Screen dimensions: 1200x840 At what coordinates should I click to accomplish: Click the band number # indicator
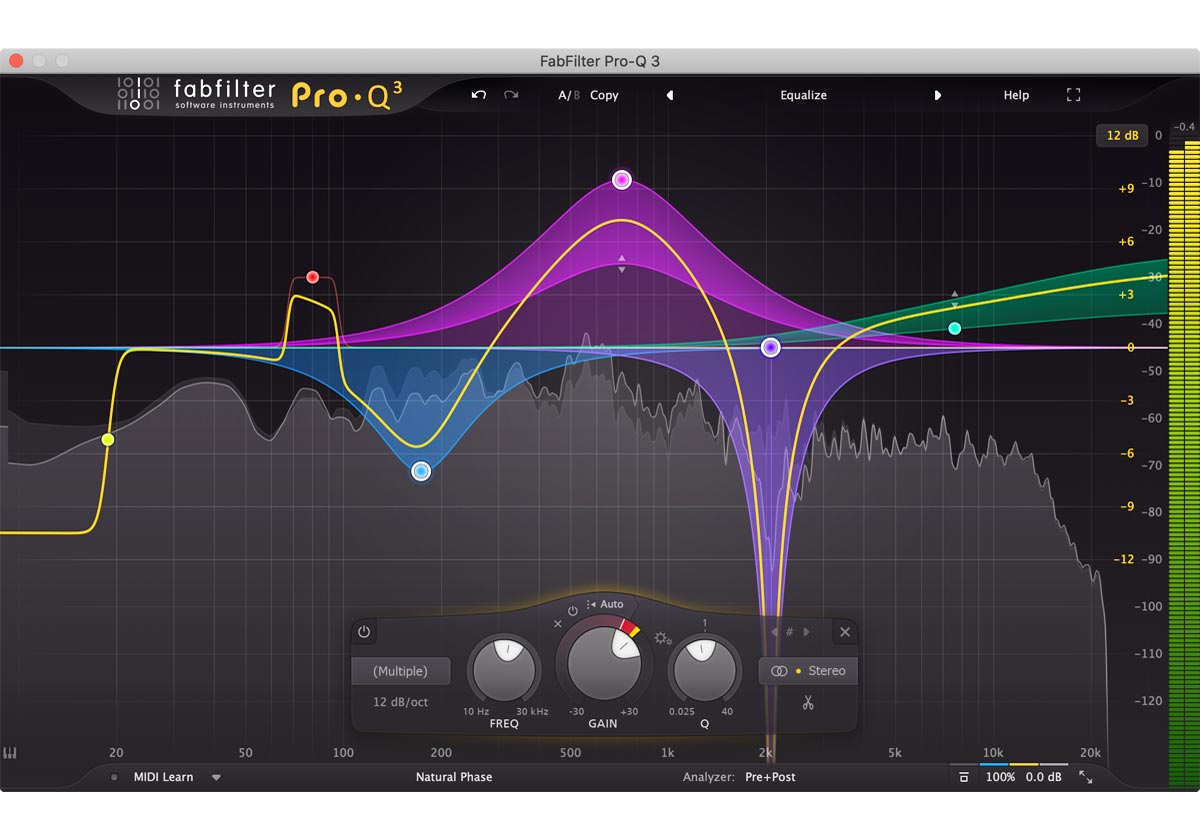click(x=790, y=632)
